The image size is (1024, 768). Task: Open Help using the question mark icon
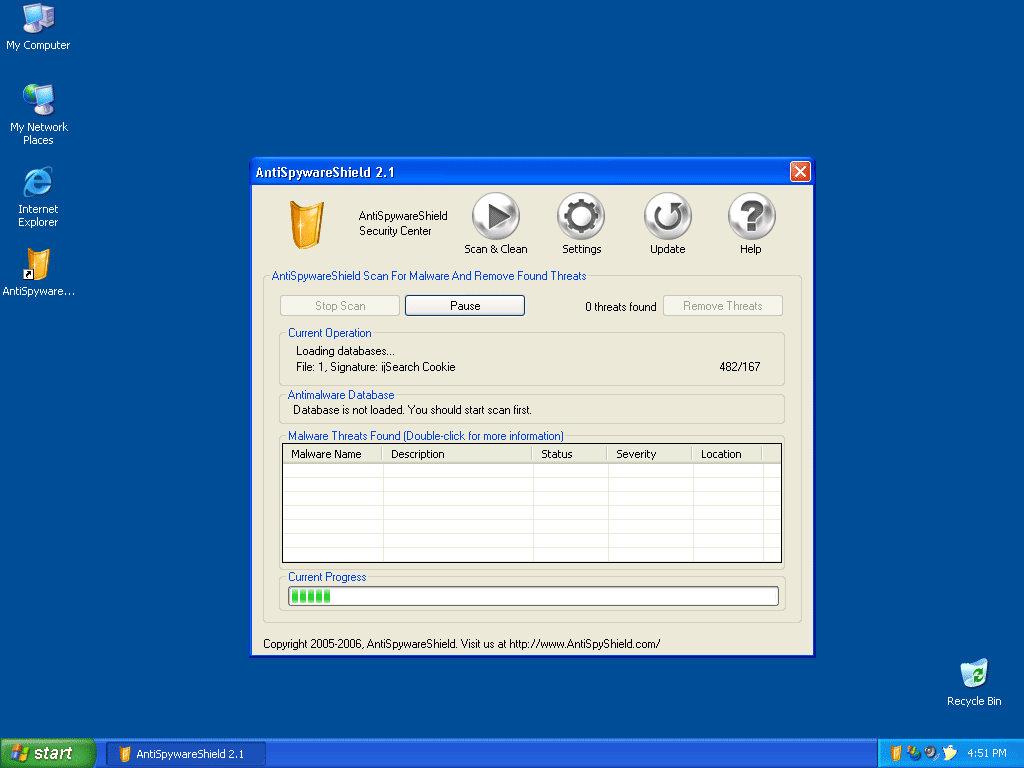click(x=750, y=215)
